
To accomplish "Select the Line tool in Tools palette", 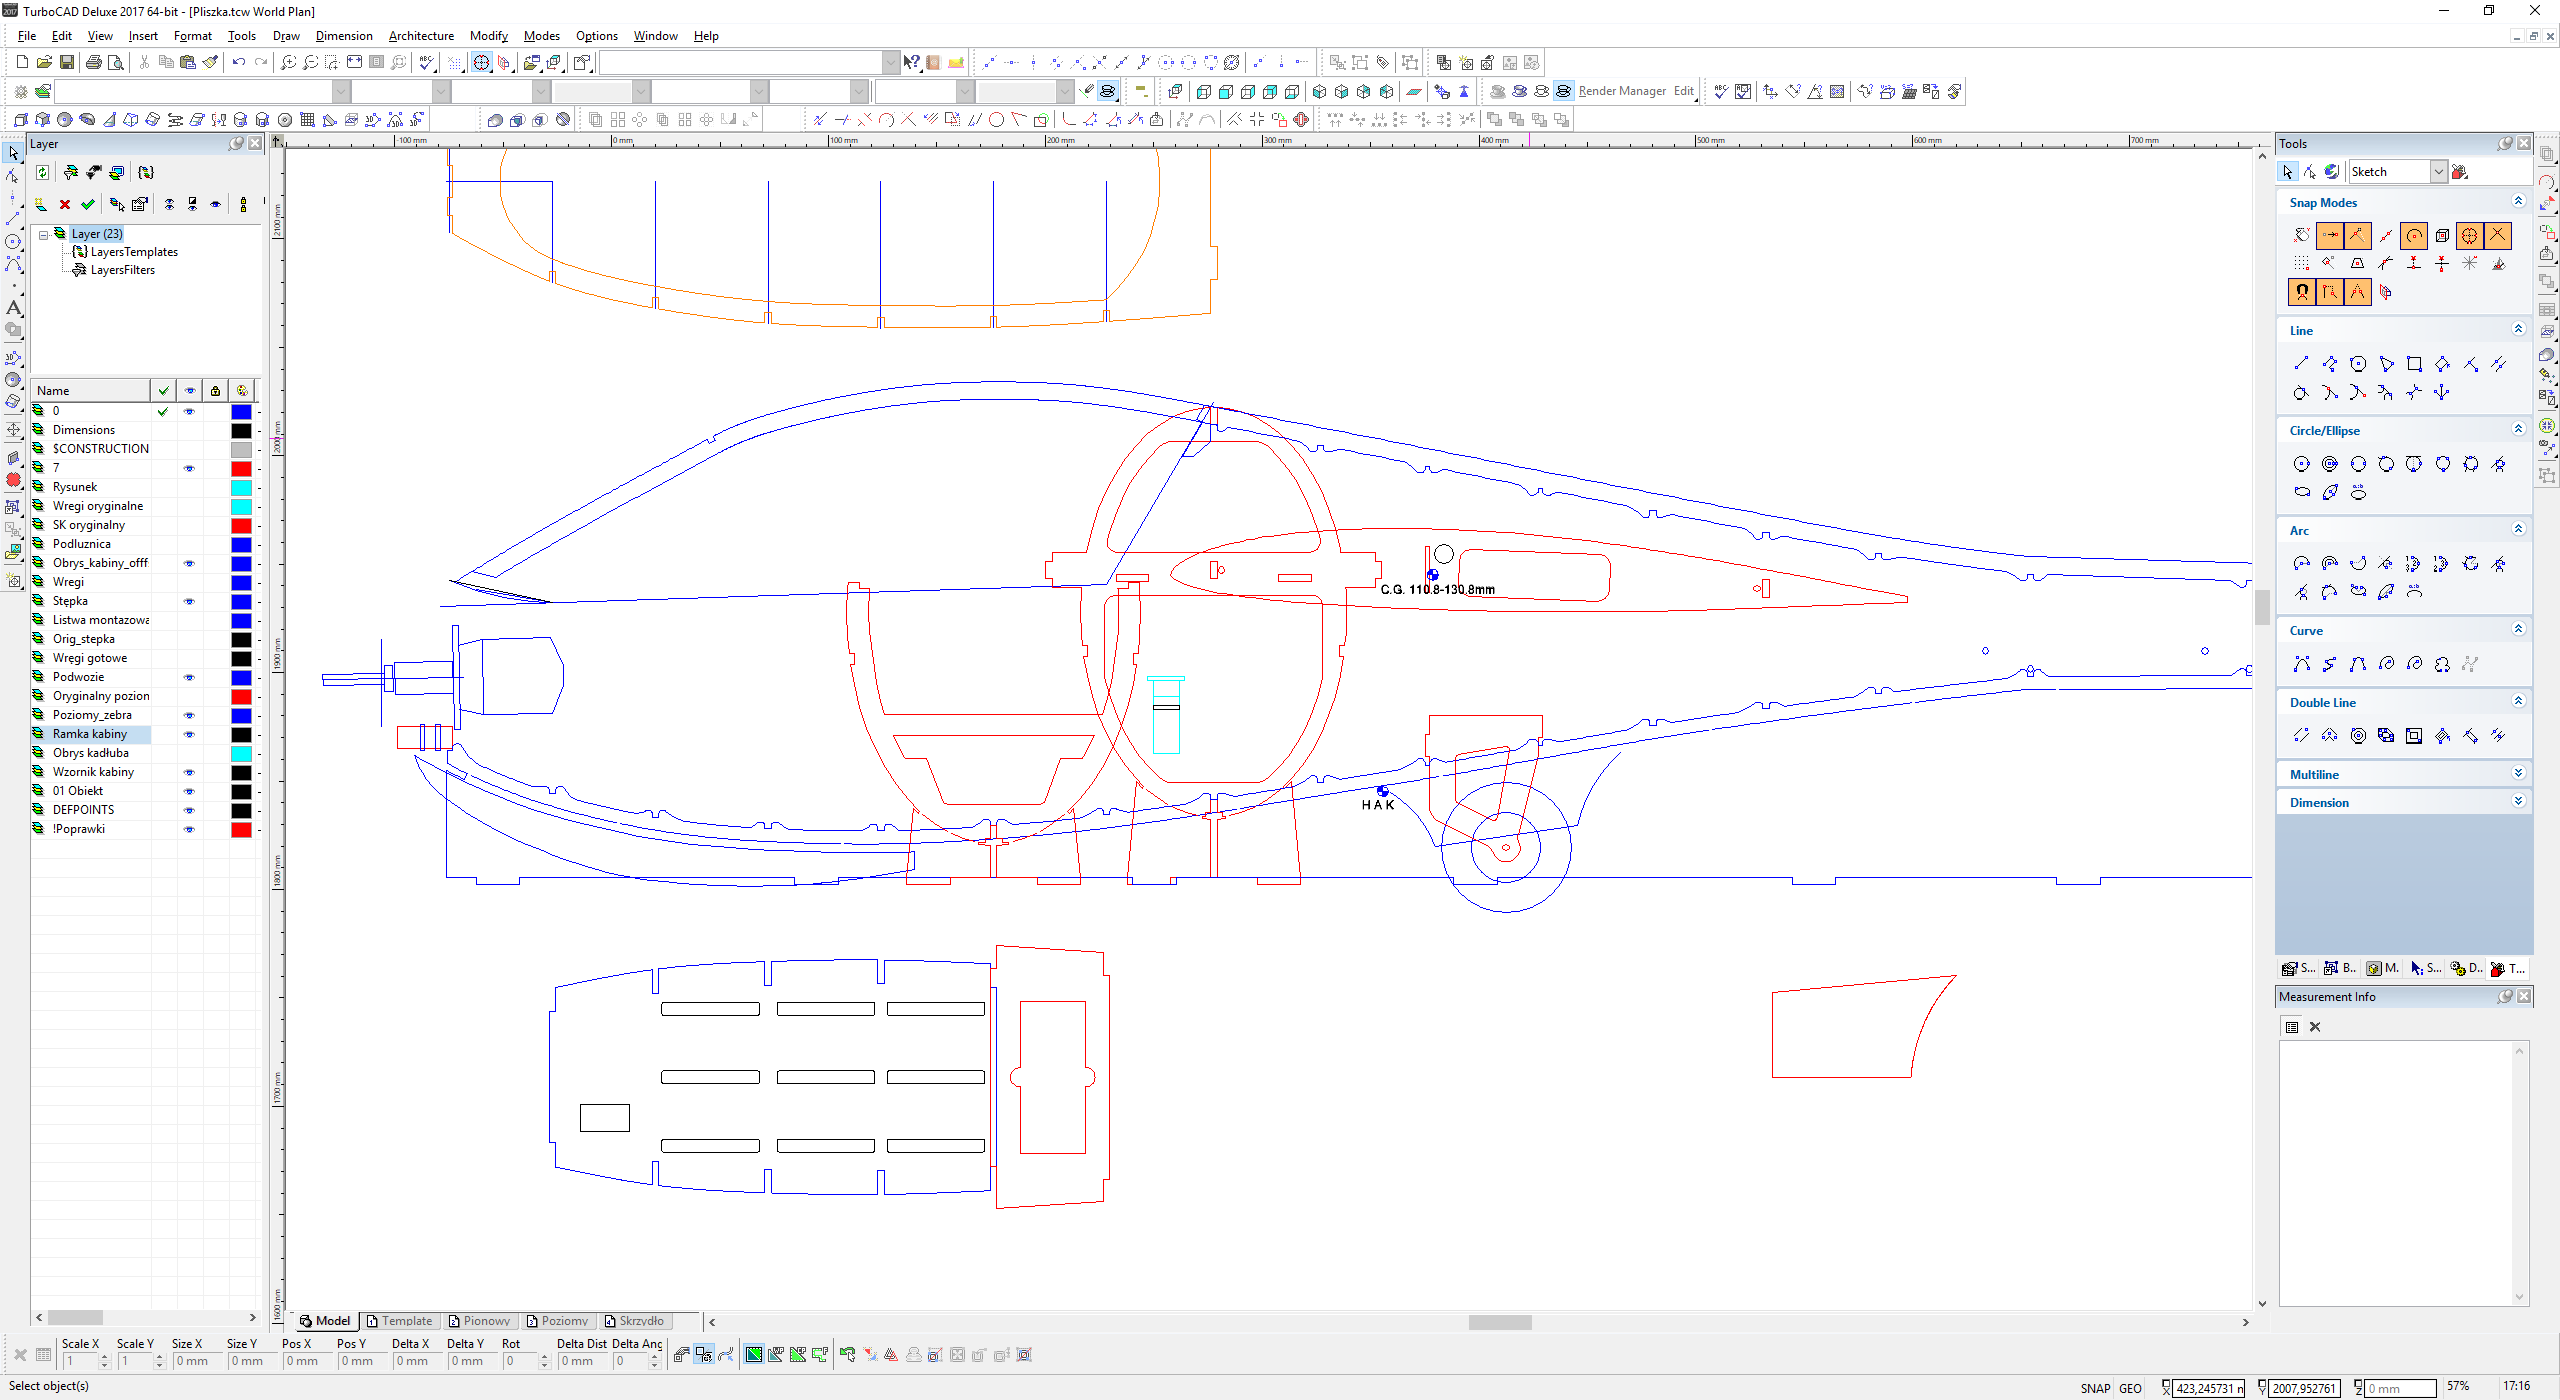I will click(x=2301, y=364).
